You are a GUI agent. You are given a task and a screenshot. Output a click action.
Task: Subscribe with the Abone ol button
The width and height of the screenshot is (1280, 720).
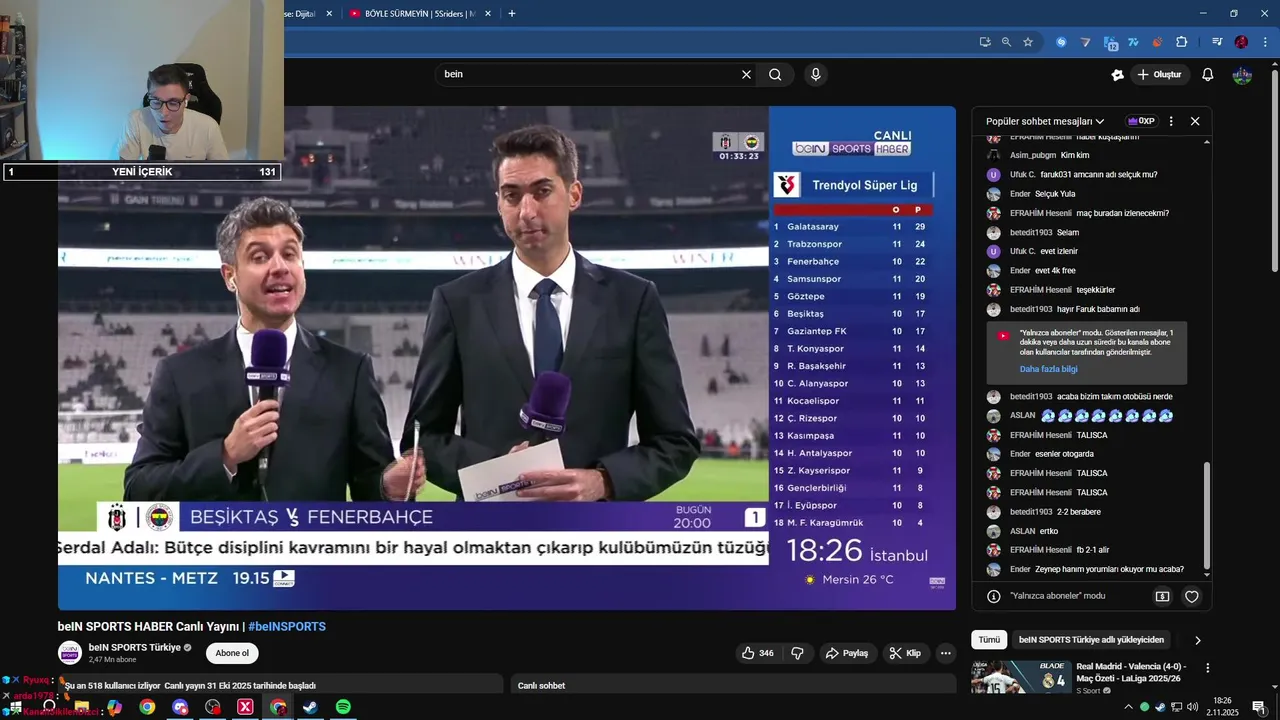[x=232, y=653]
